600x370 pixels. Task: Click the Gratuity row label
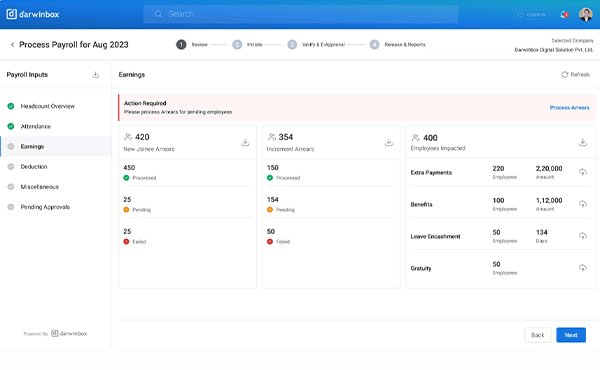coord(421,269)
